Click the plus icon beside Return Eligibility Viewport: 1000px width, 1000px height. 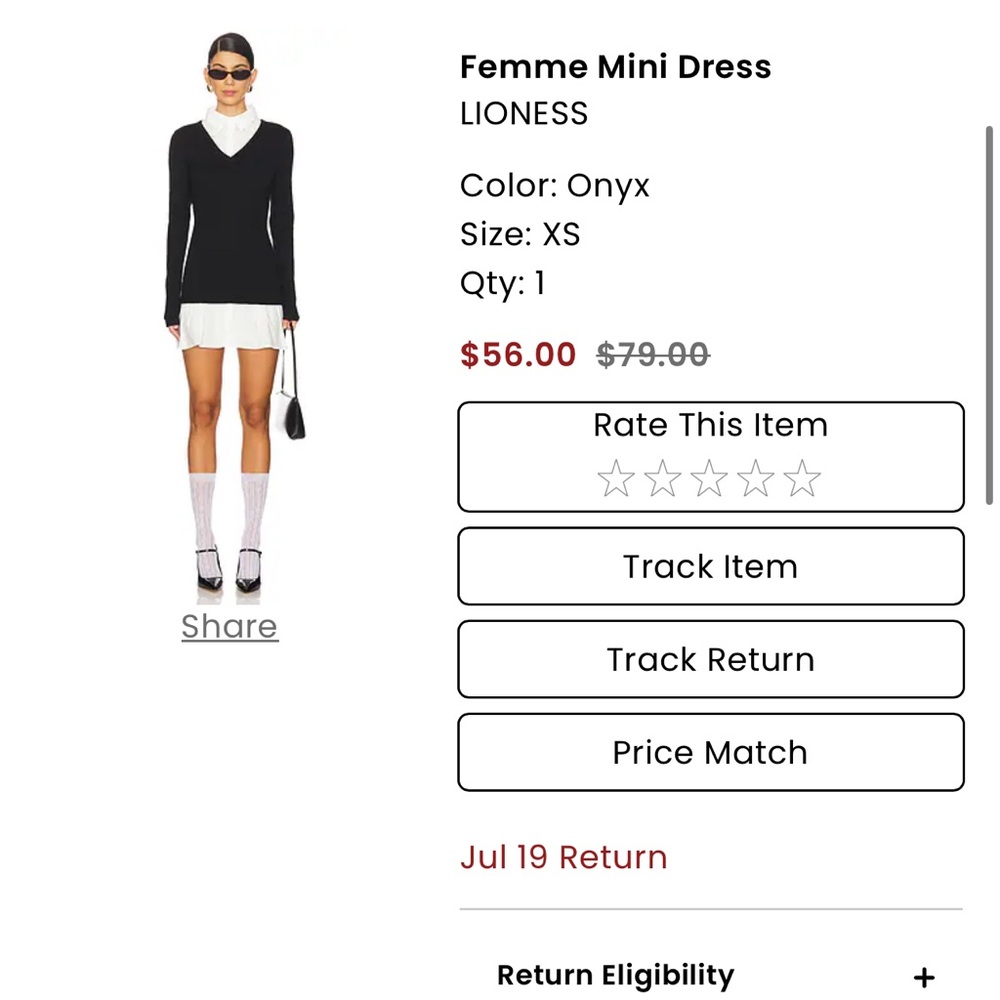click(x=923, y=974)
